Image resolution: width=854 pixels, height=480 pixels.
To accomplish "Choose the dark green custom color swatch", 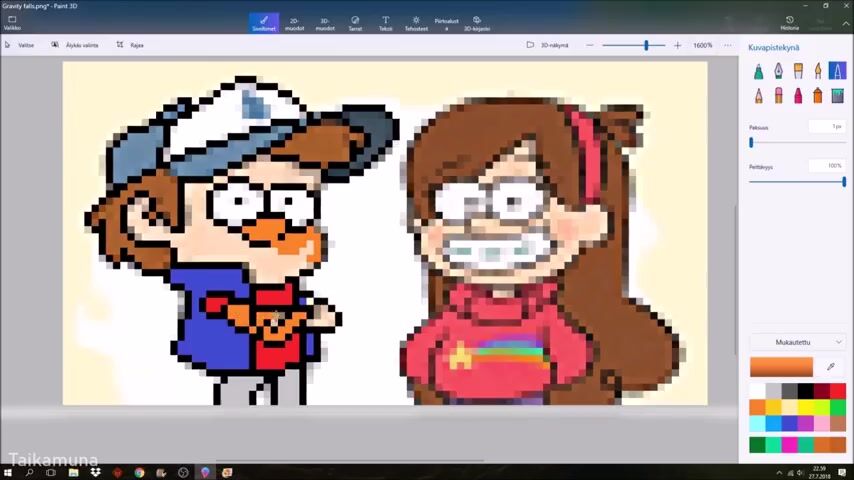I will tap(758, 445).
